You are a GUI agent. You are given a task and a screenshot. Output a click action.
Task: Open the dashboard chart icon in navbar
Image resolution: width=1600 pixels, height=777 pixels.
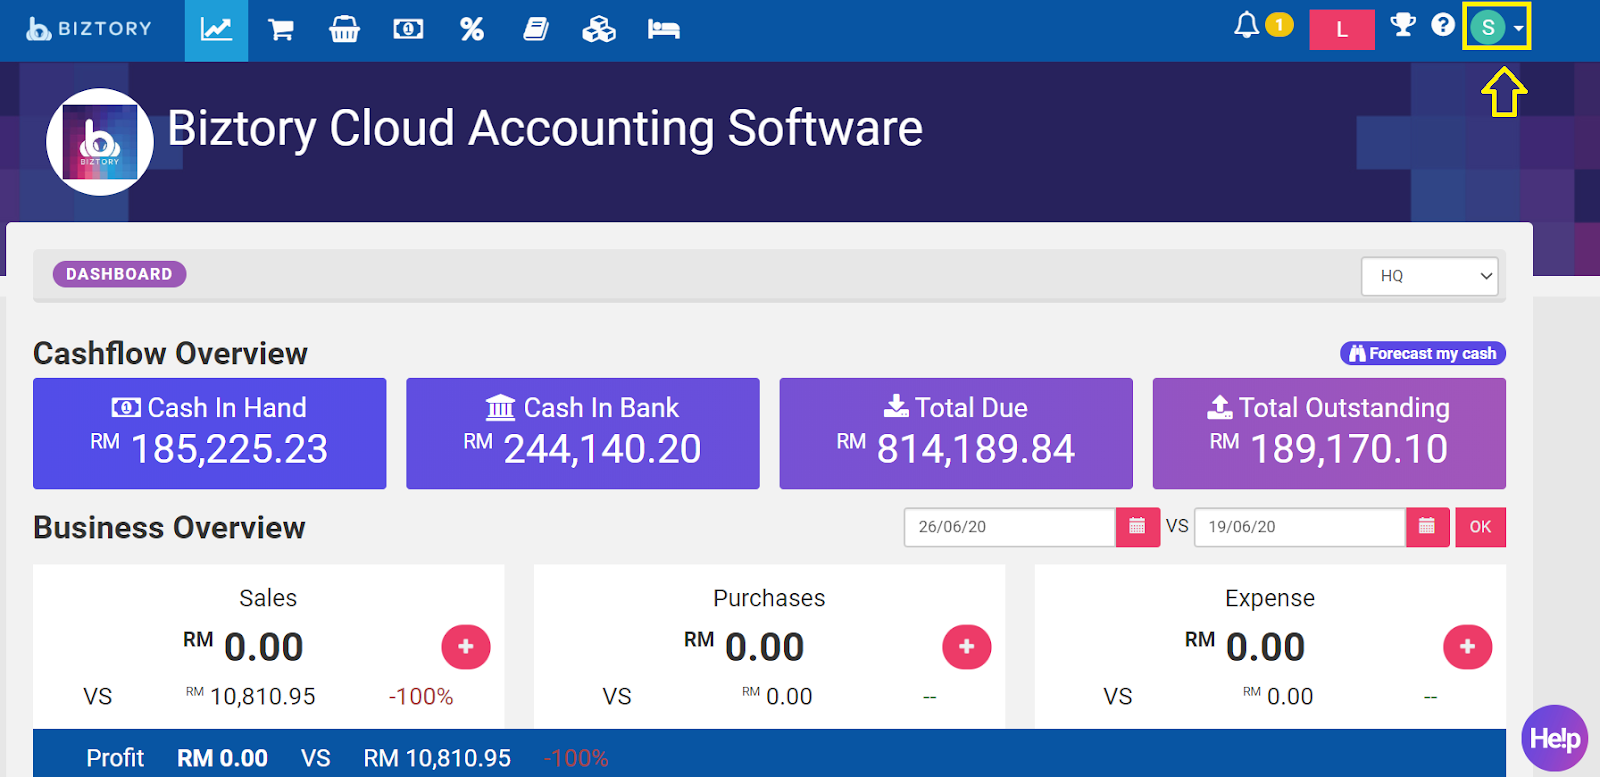(216, 30)
